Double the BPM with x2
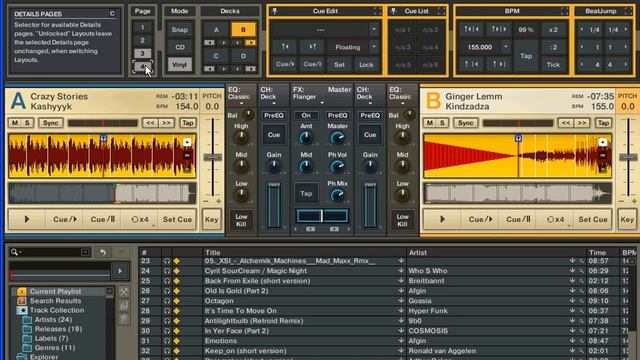Viewport: 640px width, 360px height. coord(553,30)
